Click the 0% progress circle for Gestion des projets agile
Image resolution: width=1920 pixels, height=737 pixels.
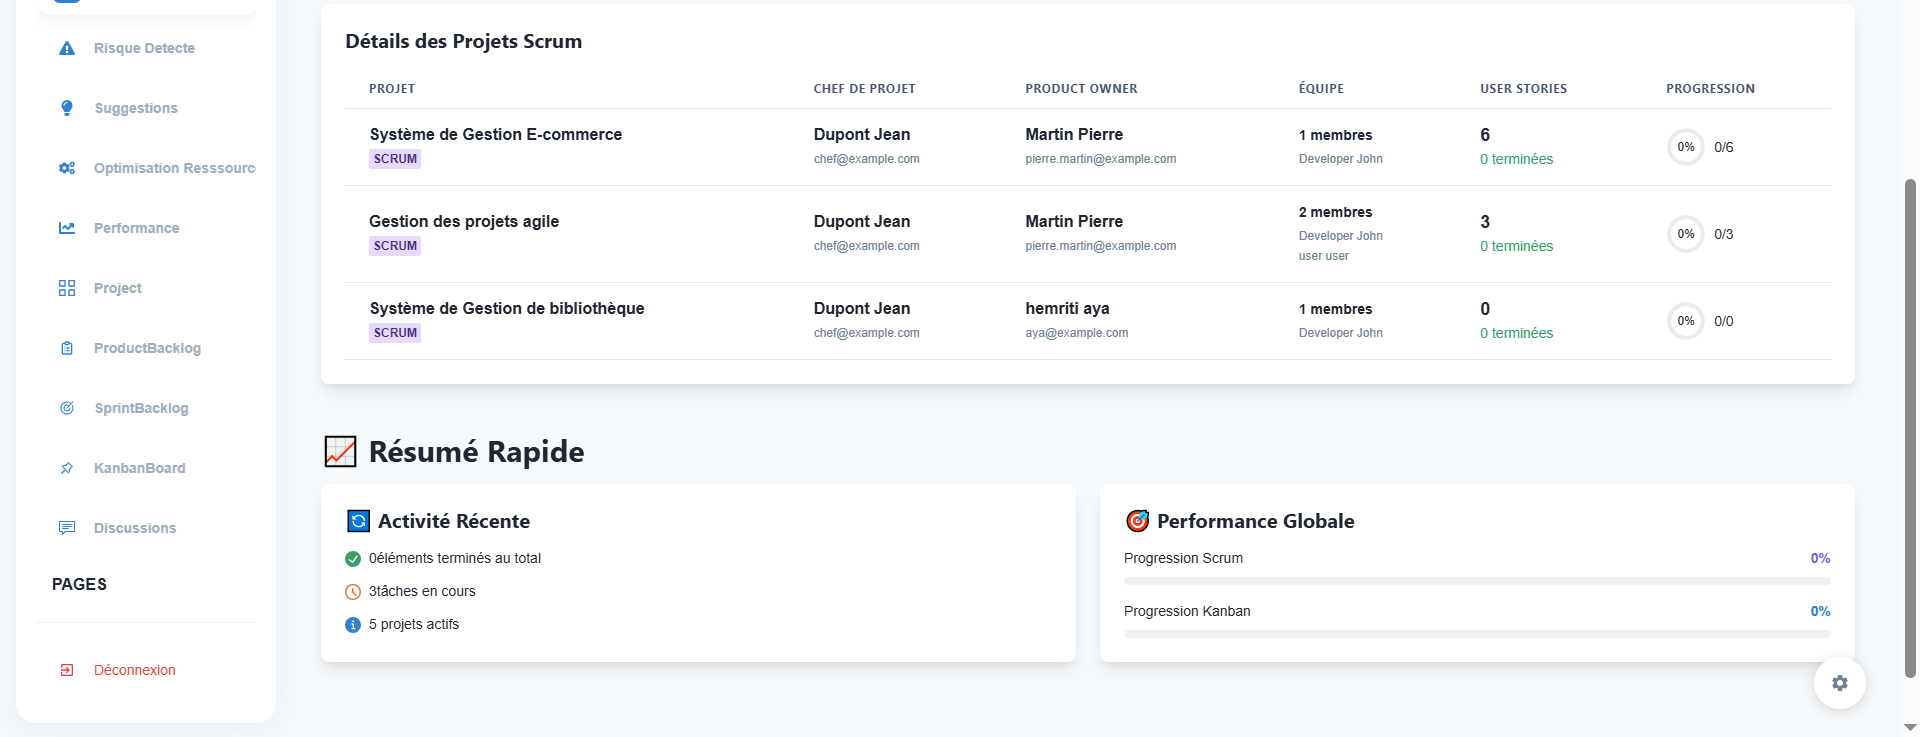(x=1686, y=234)
